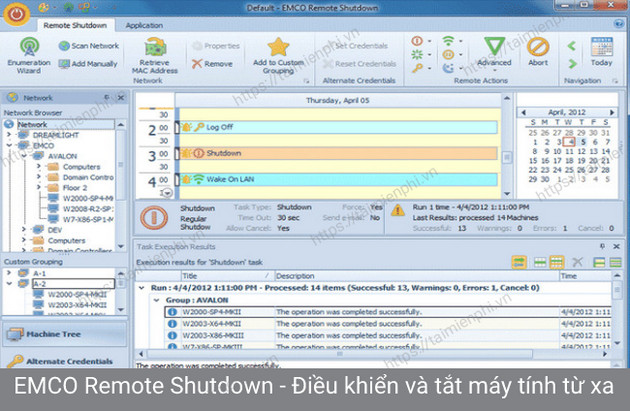
Task: Select Domain Controllers folder under AVALON
Action: point(88,177)
